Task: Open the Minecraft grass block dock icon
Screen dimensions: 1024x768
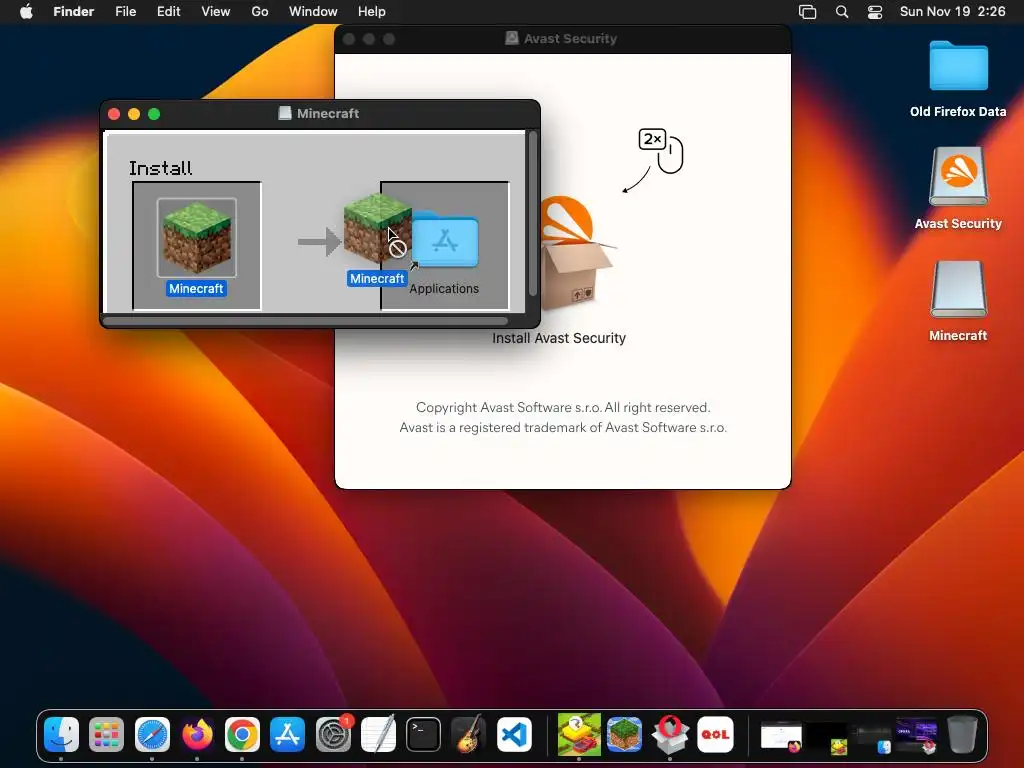Action: click(624, 734)
